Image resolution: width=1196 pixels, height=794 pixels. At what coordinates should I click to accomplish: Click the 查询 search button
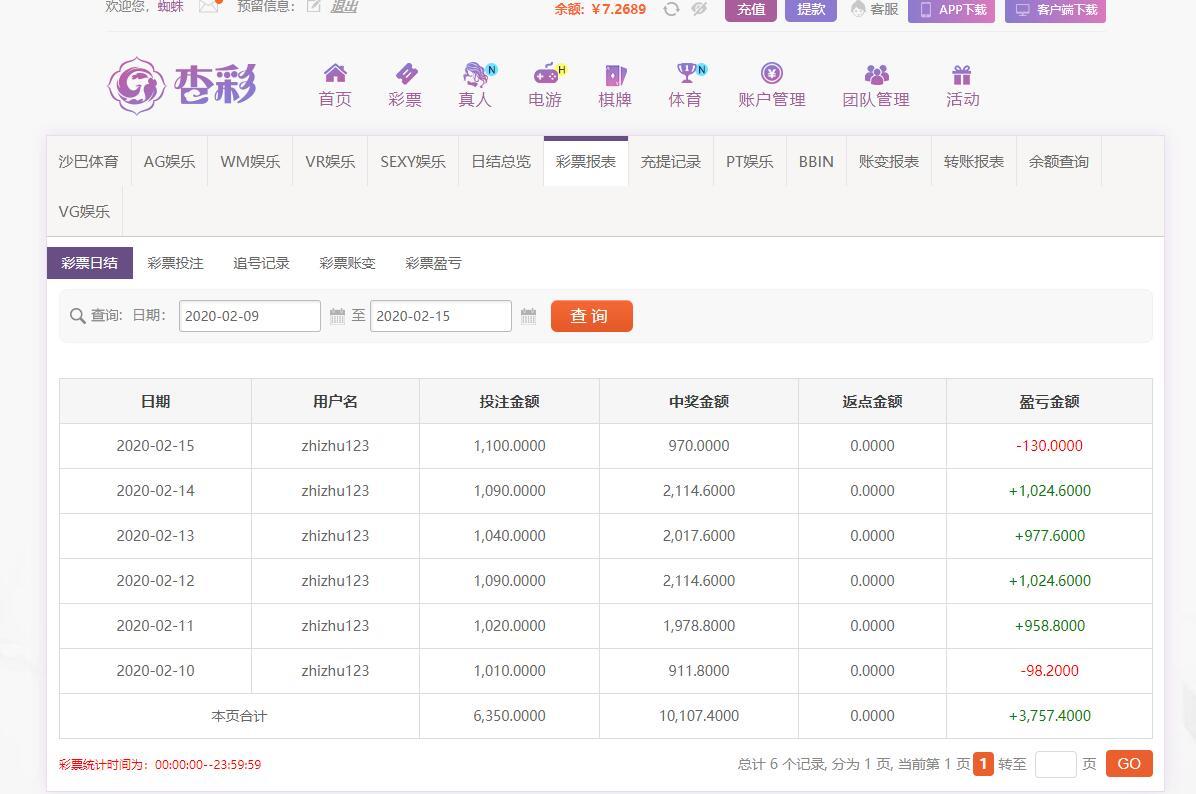click(x=591, y=316)
